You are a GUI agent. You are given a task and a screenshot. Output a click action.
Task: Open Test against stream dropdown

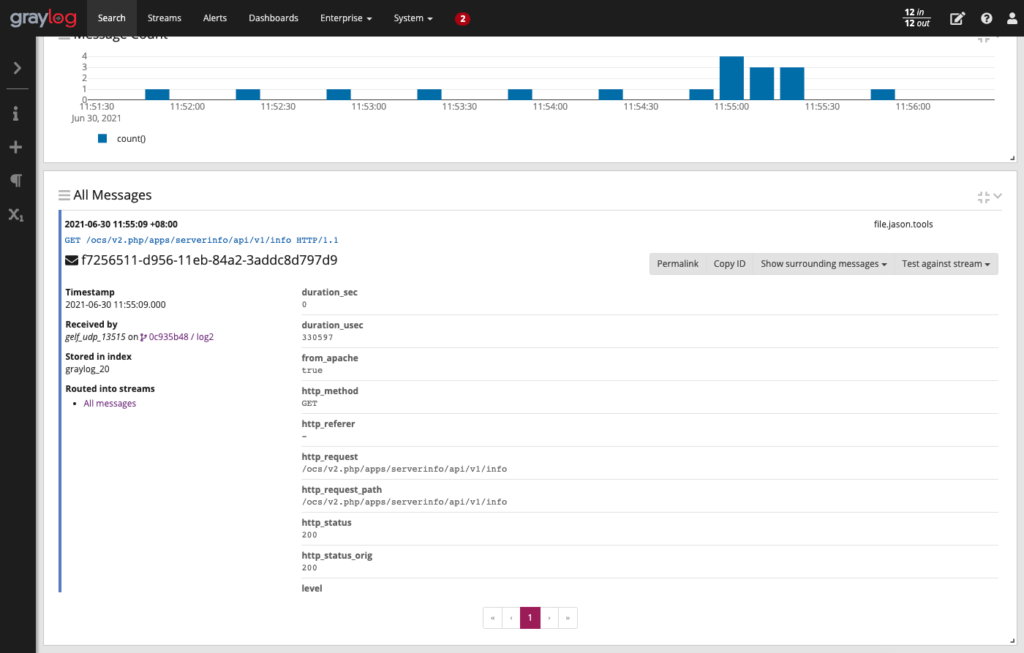(946, 264)
